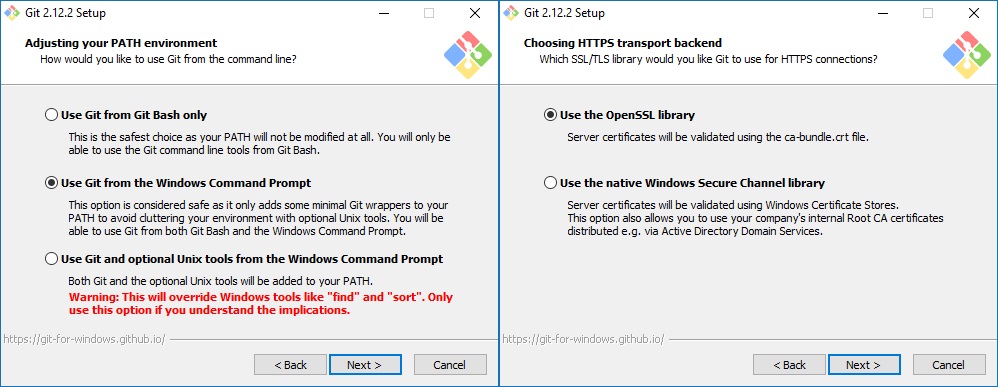Click the Git logo icon in left title bar
This screenshot has width=998, height=387.
[x=11, y=13]
